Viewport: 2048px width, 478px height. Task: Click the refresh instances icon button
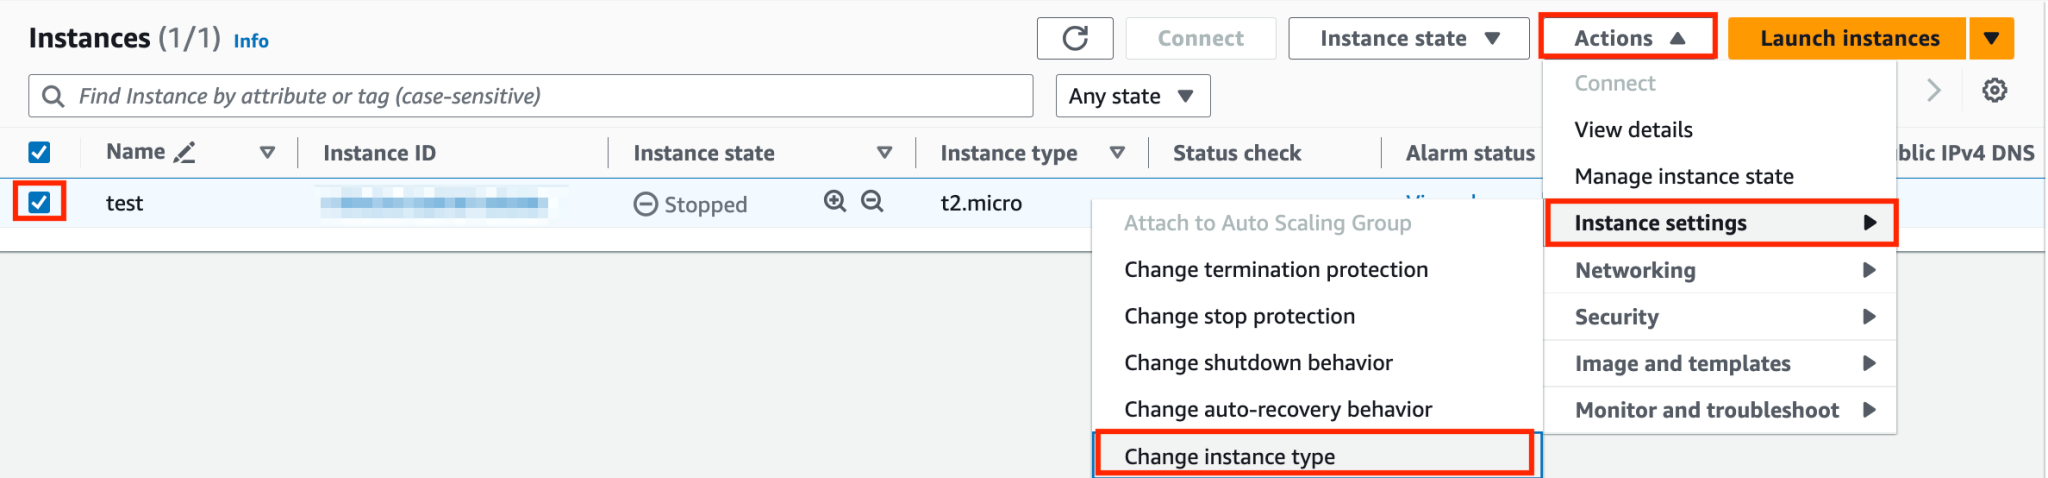[1075, 38]
